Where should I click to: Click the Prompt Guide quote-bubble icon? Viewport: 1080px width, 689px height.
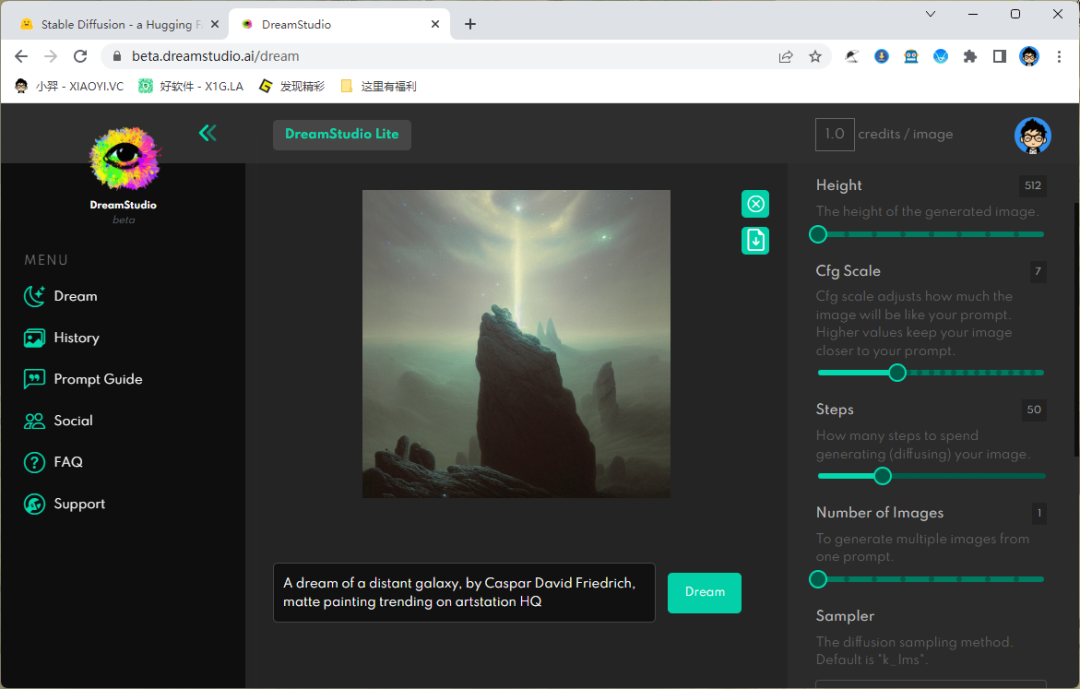(x=34, y=379)
